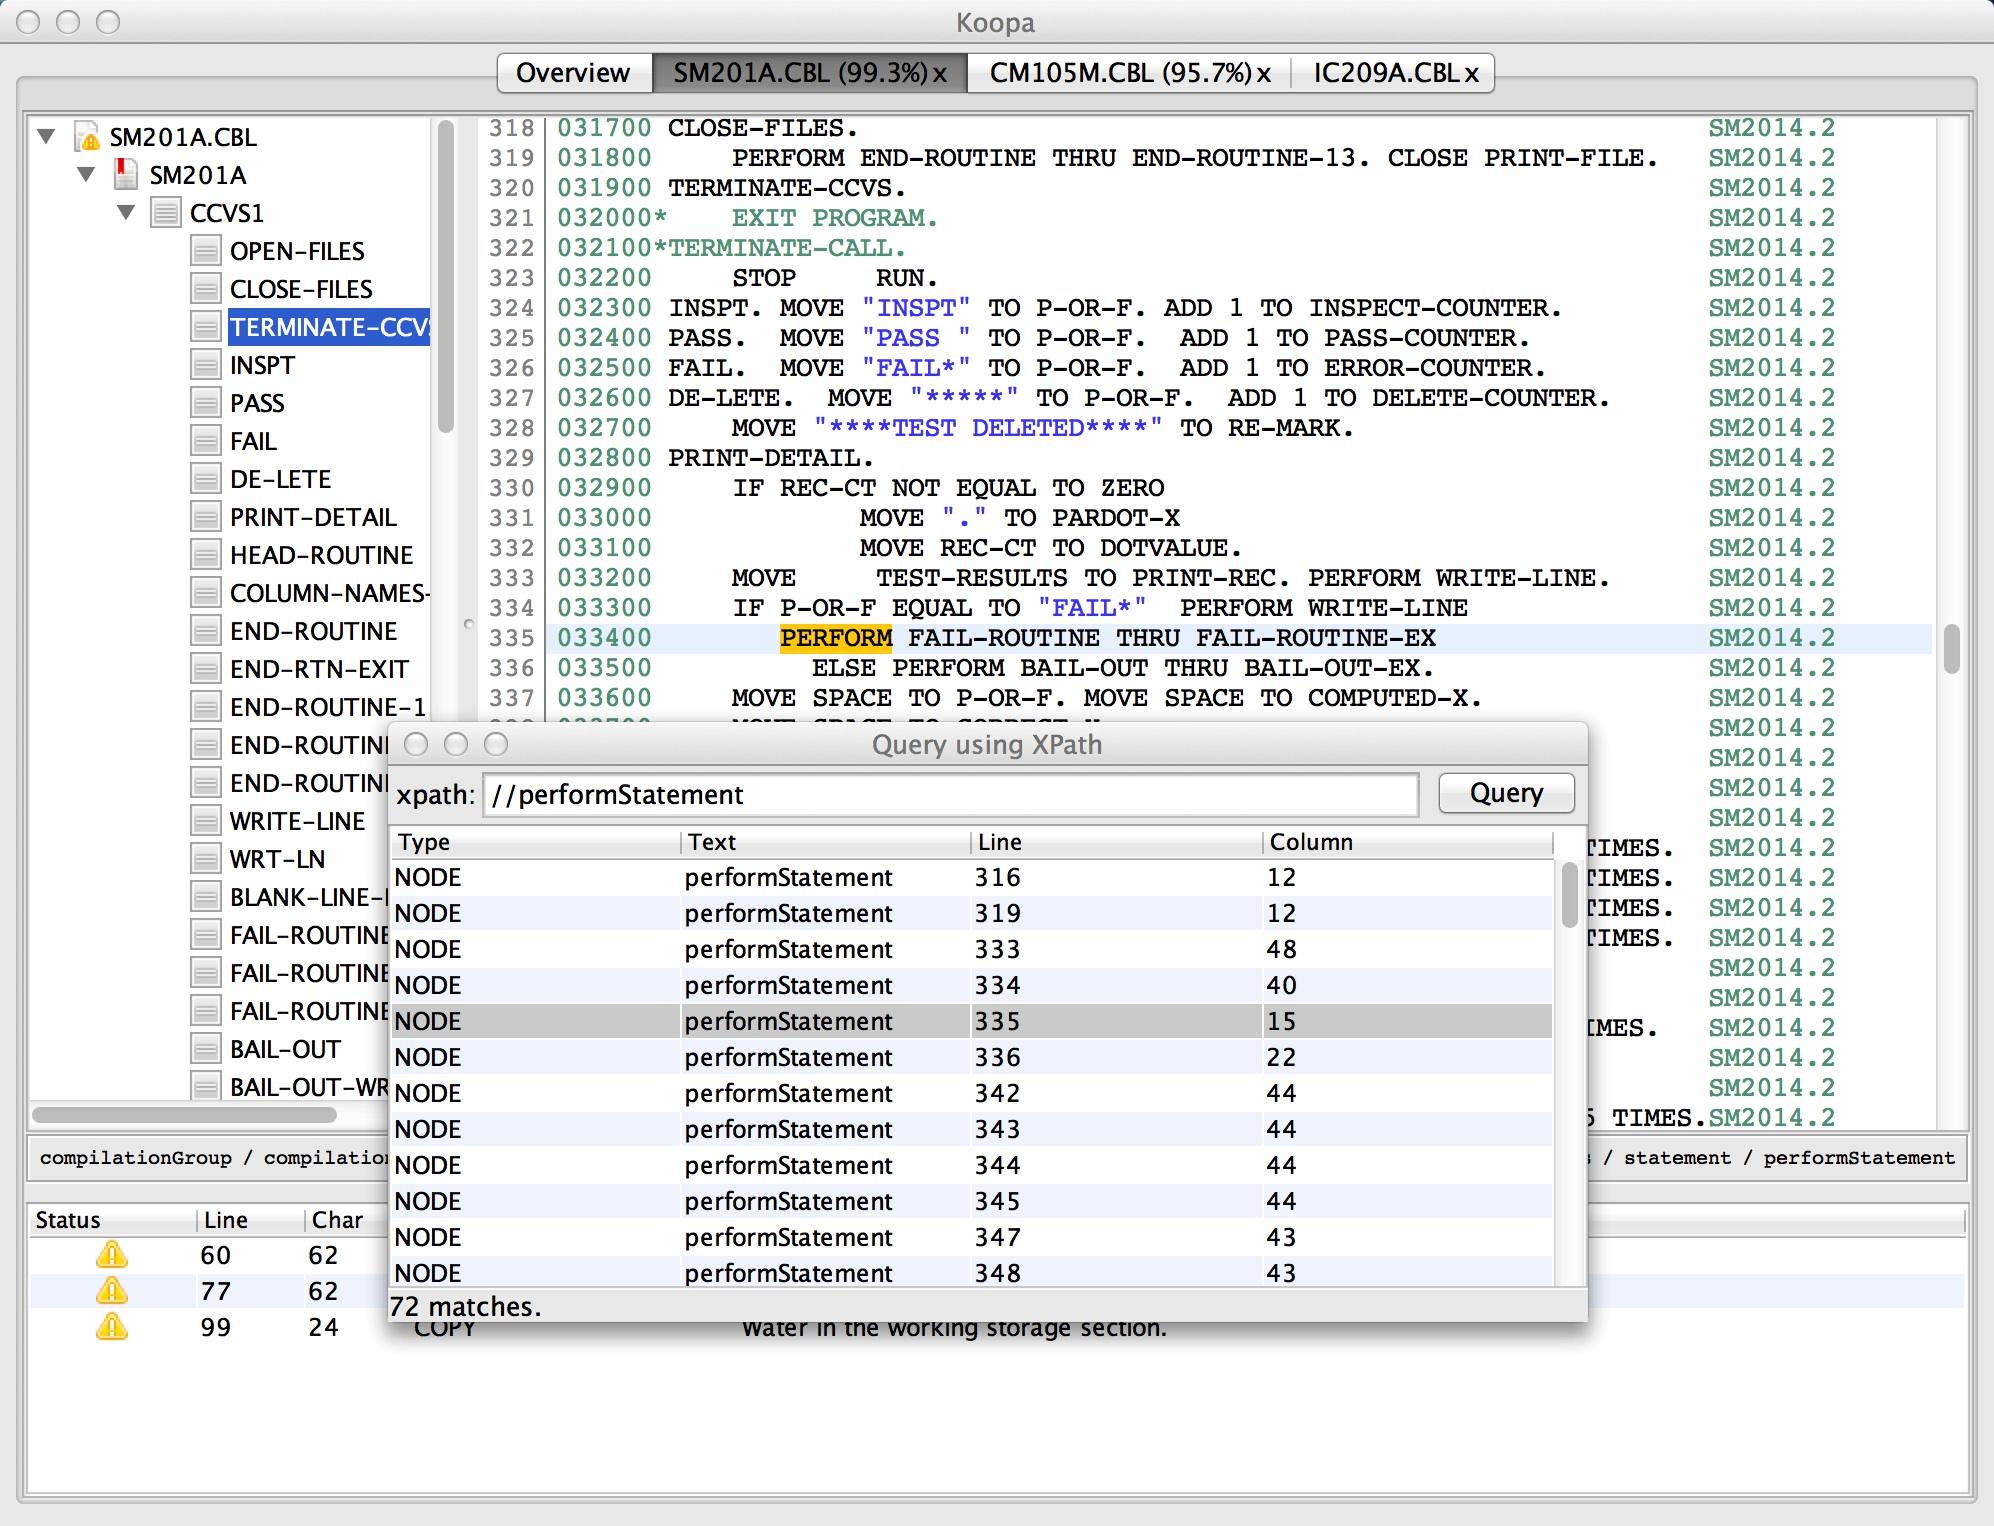Click the CCVS1 section icon
The width and height of the screenshot is (1994, 1526).
[x=165, y=213]
